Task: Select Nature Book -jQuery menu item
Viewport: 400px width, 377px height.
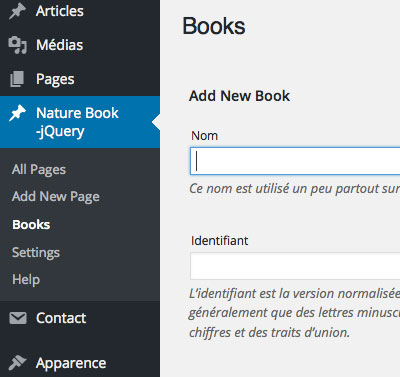Action: (x=80, y=122)
